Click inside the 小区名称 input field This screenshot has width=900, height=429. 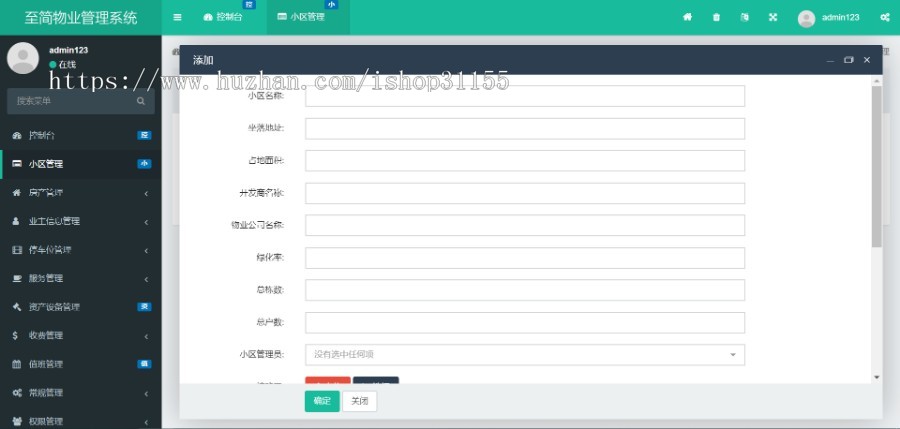525,96
